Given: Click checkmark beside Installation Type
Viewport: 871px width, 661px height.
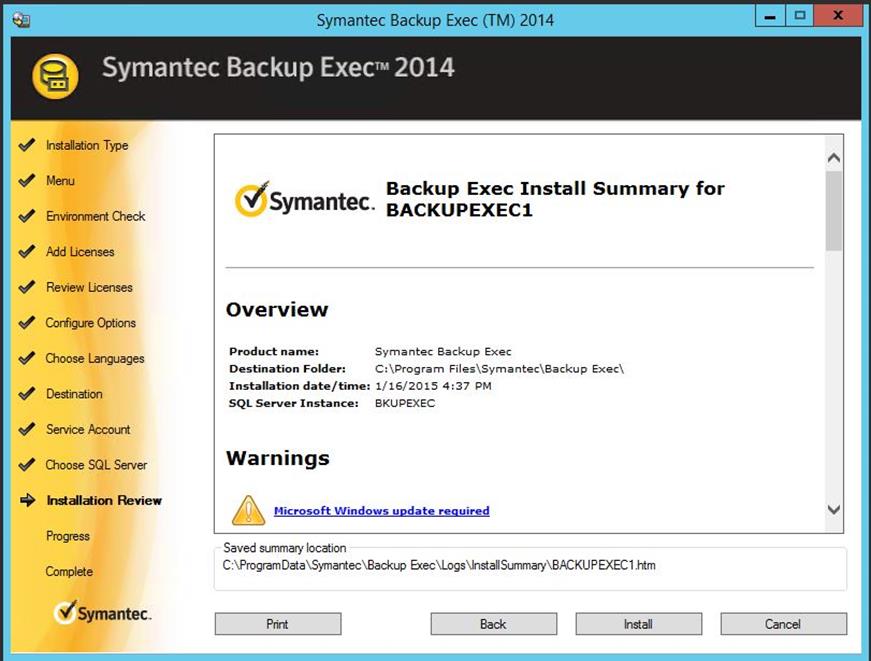Looking at the screenshot, I should pos(27,145).
